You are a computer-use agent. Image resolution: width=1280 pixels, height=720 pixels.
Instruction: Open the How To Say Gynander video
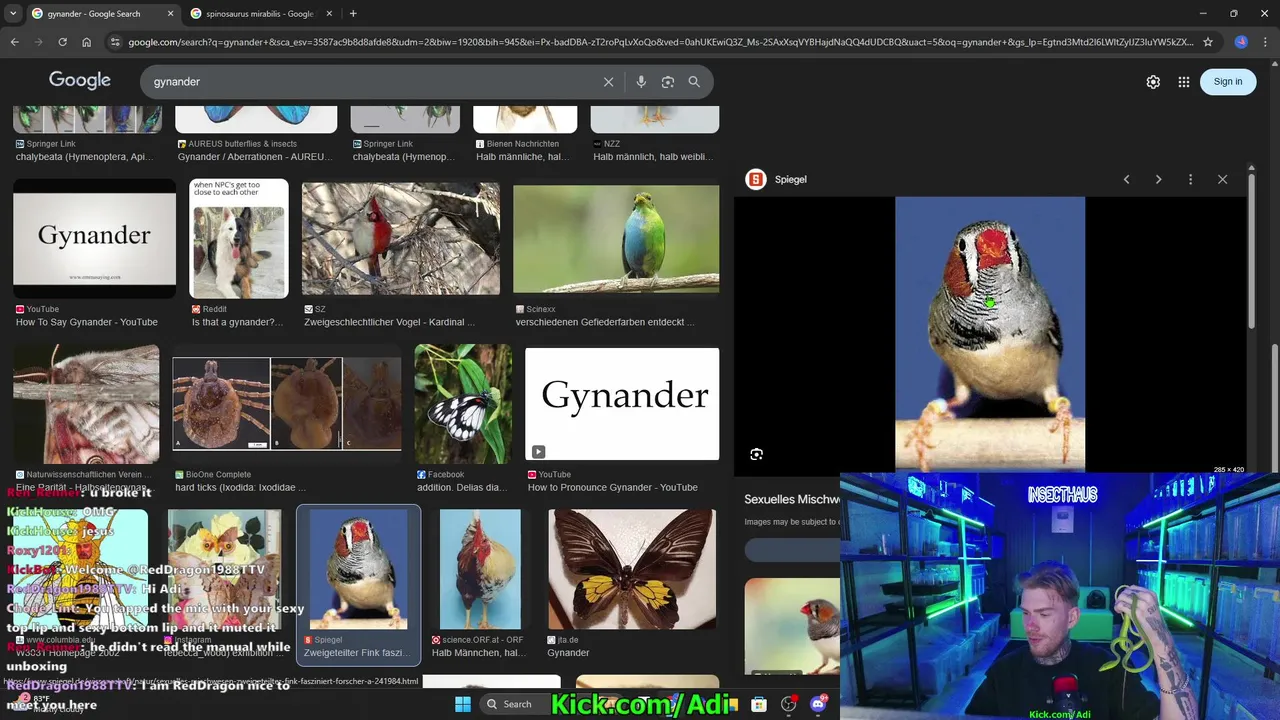(94, 239)
